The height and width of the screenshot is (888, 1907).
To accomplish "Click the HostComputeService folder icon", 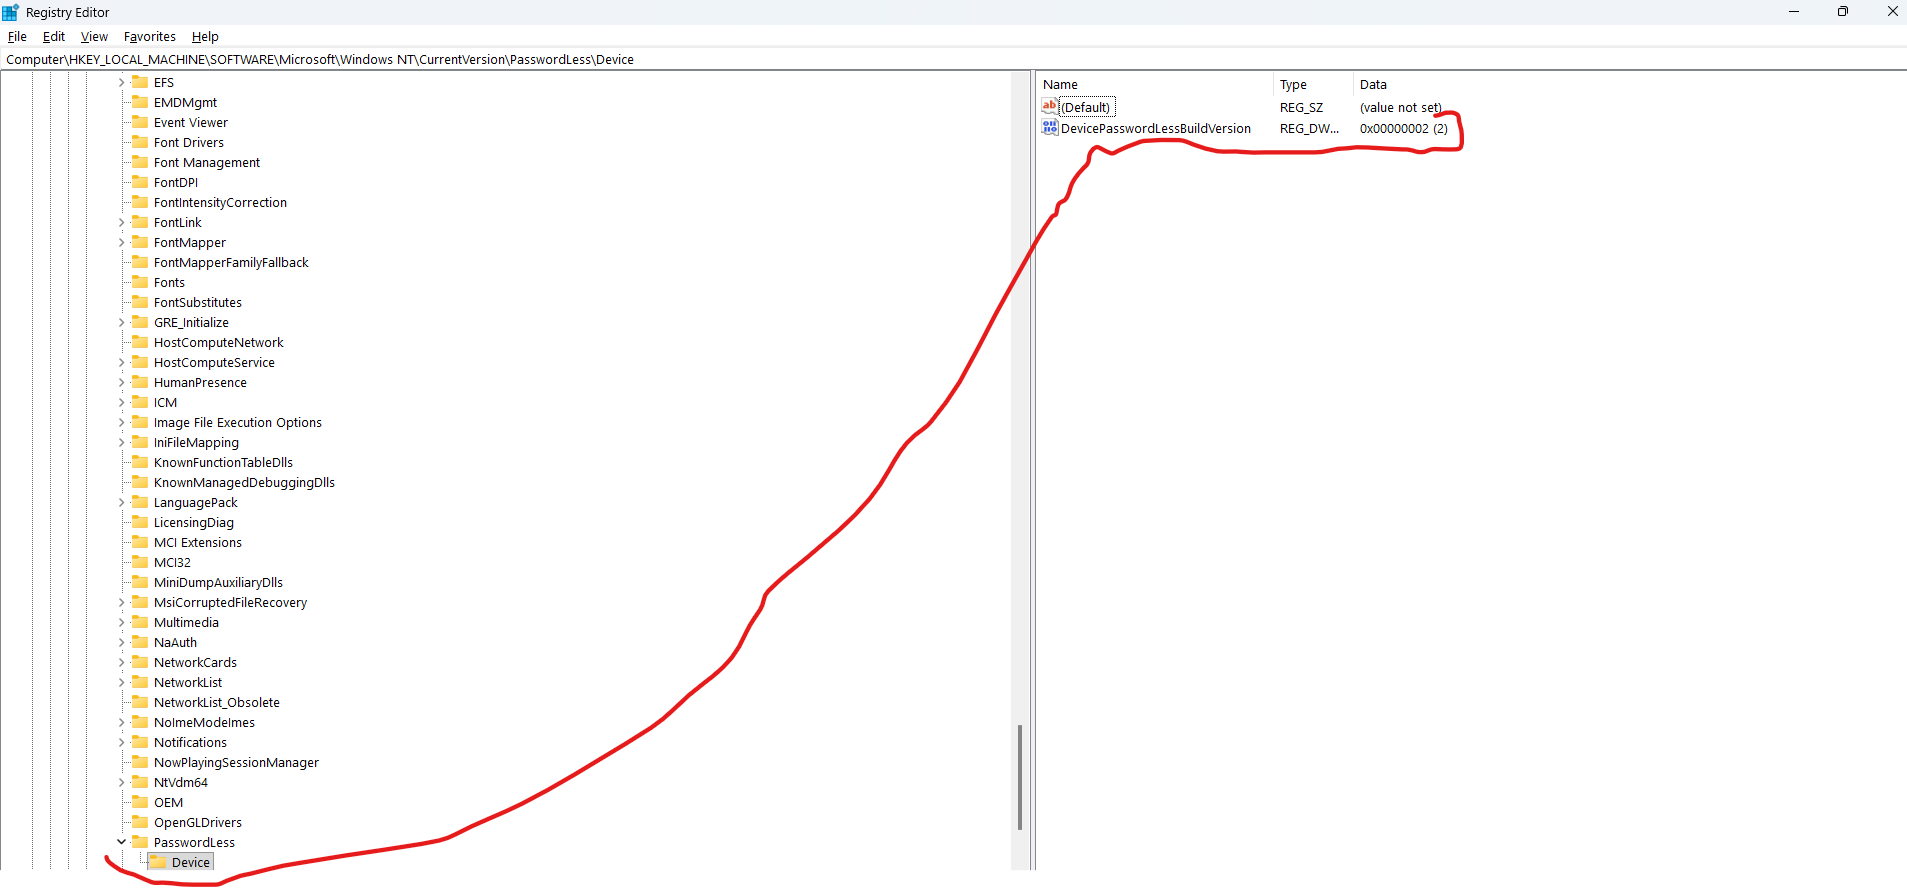I will [140, 362].
